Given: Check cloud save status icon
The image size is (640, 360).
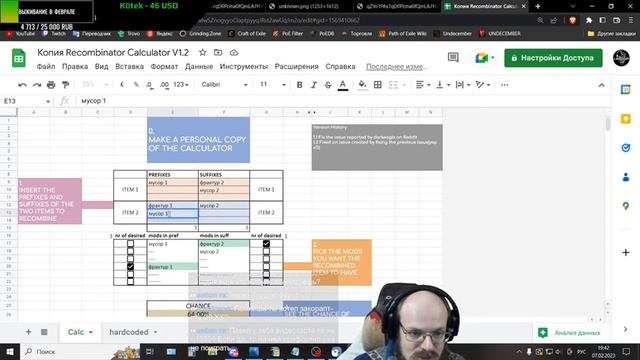Looking at the screenshot, I should pos(234,53).
